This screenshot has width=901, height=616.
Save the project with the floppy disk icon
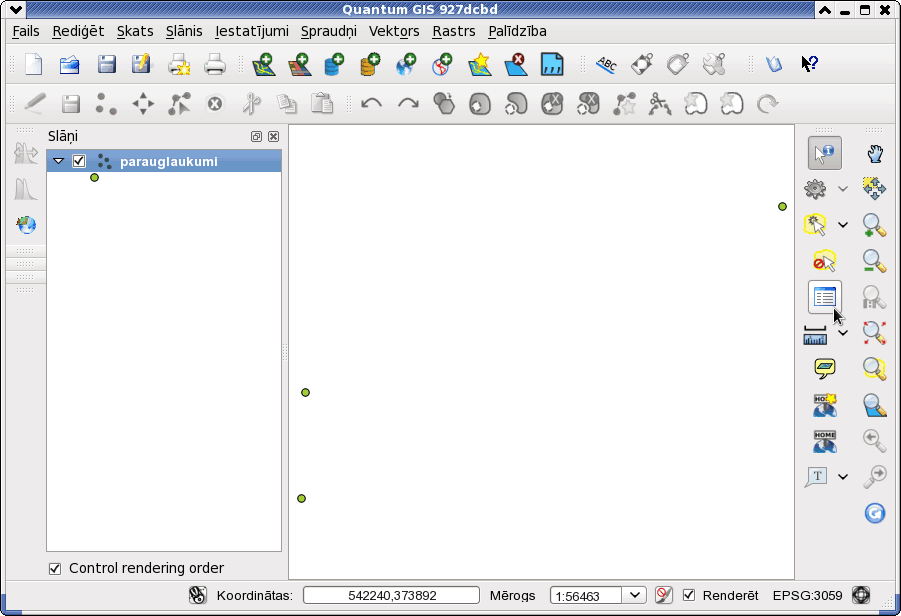(x=106, y=64)
